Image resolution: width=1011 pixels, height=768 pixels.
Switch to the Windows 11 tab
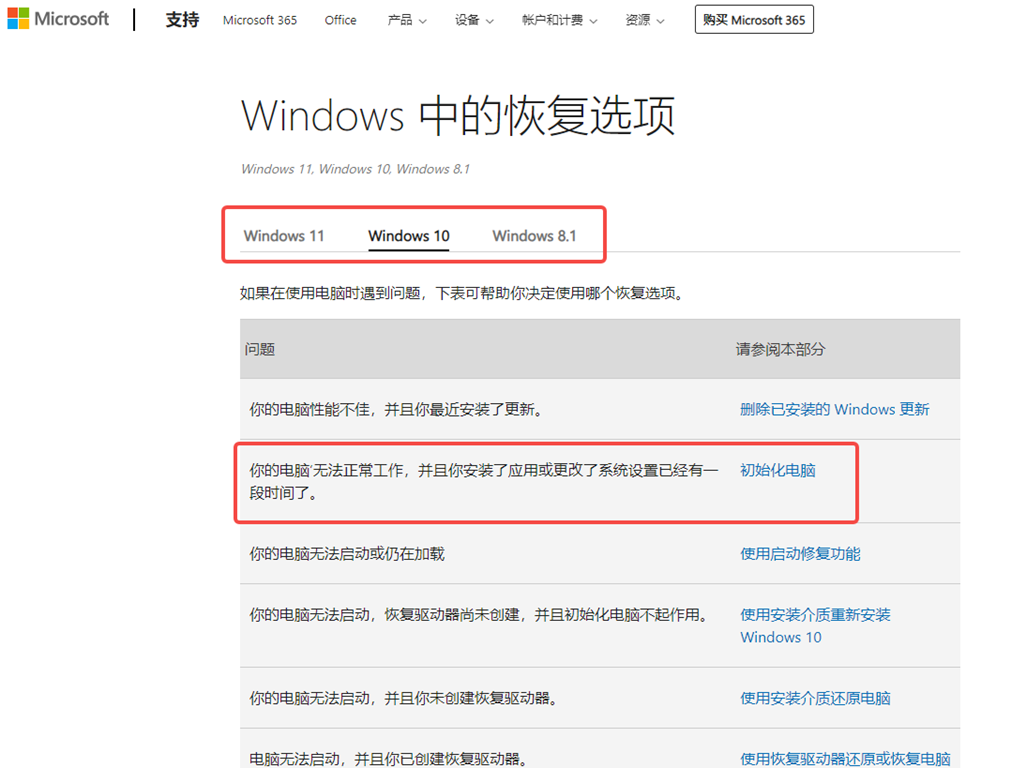click(284, 236)
